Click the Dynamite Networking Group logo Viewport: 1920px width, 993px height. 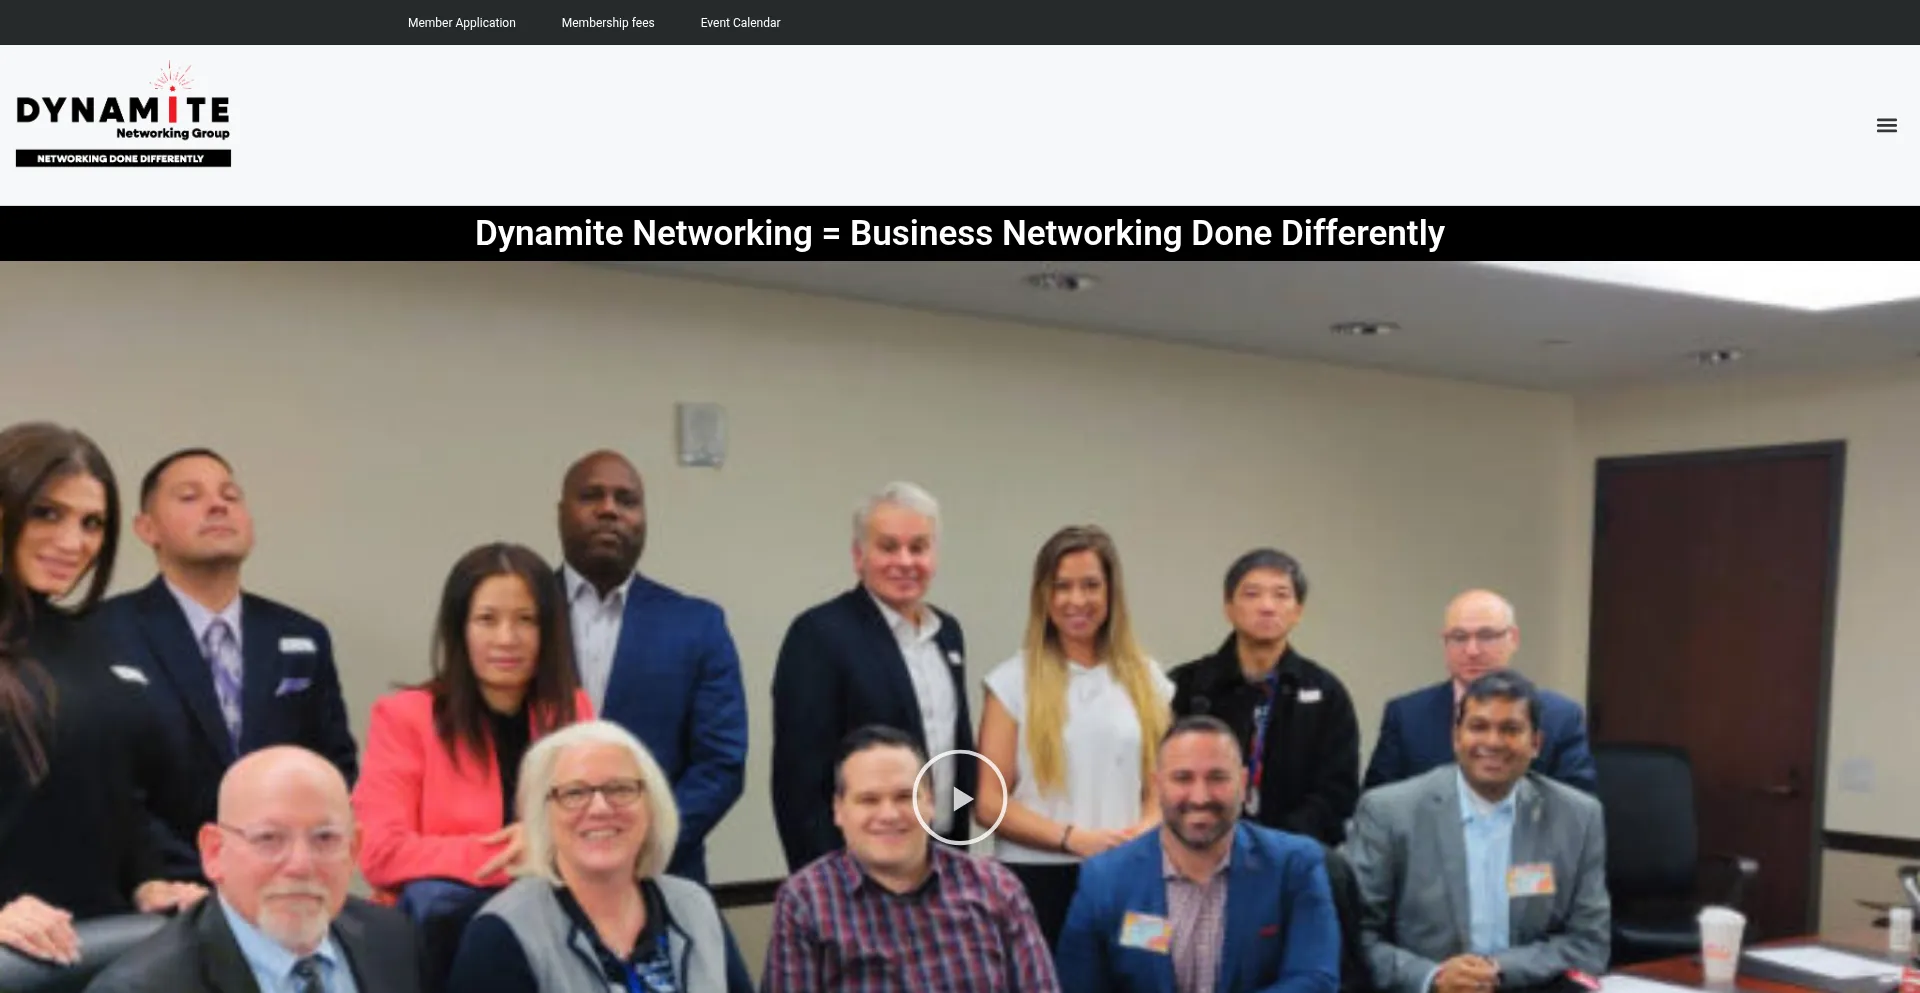coord(123,114)
